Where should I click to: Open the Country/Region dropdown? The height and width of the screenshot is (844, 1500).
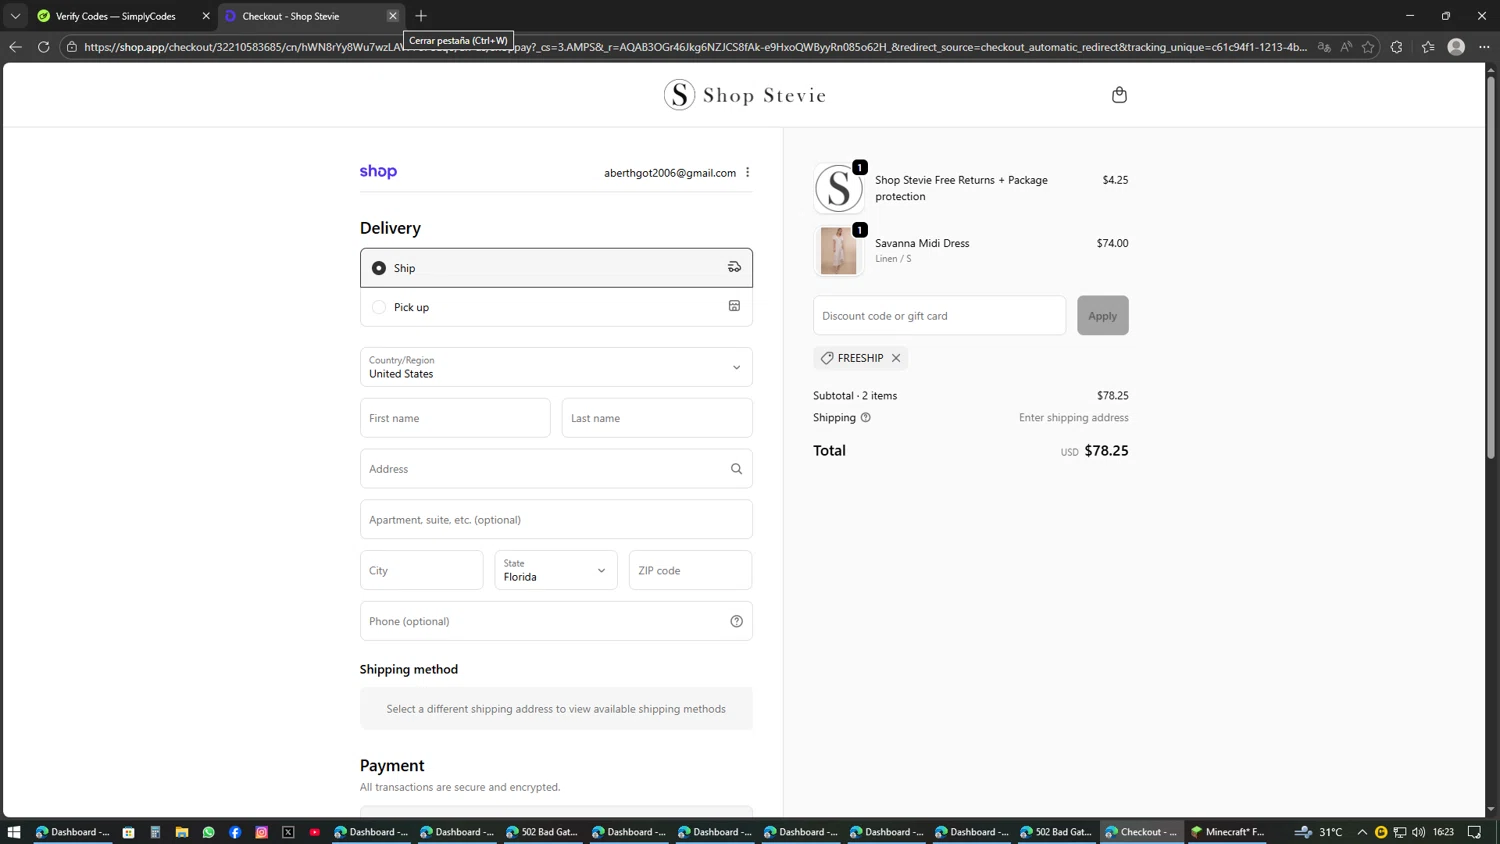coord(556,367)
